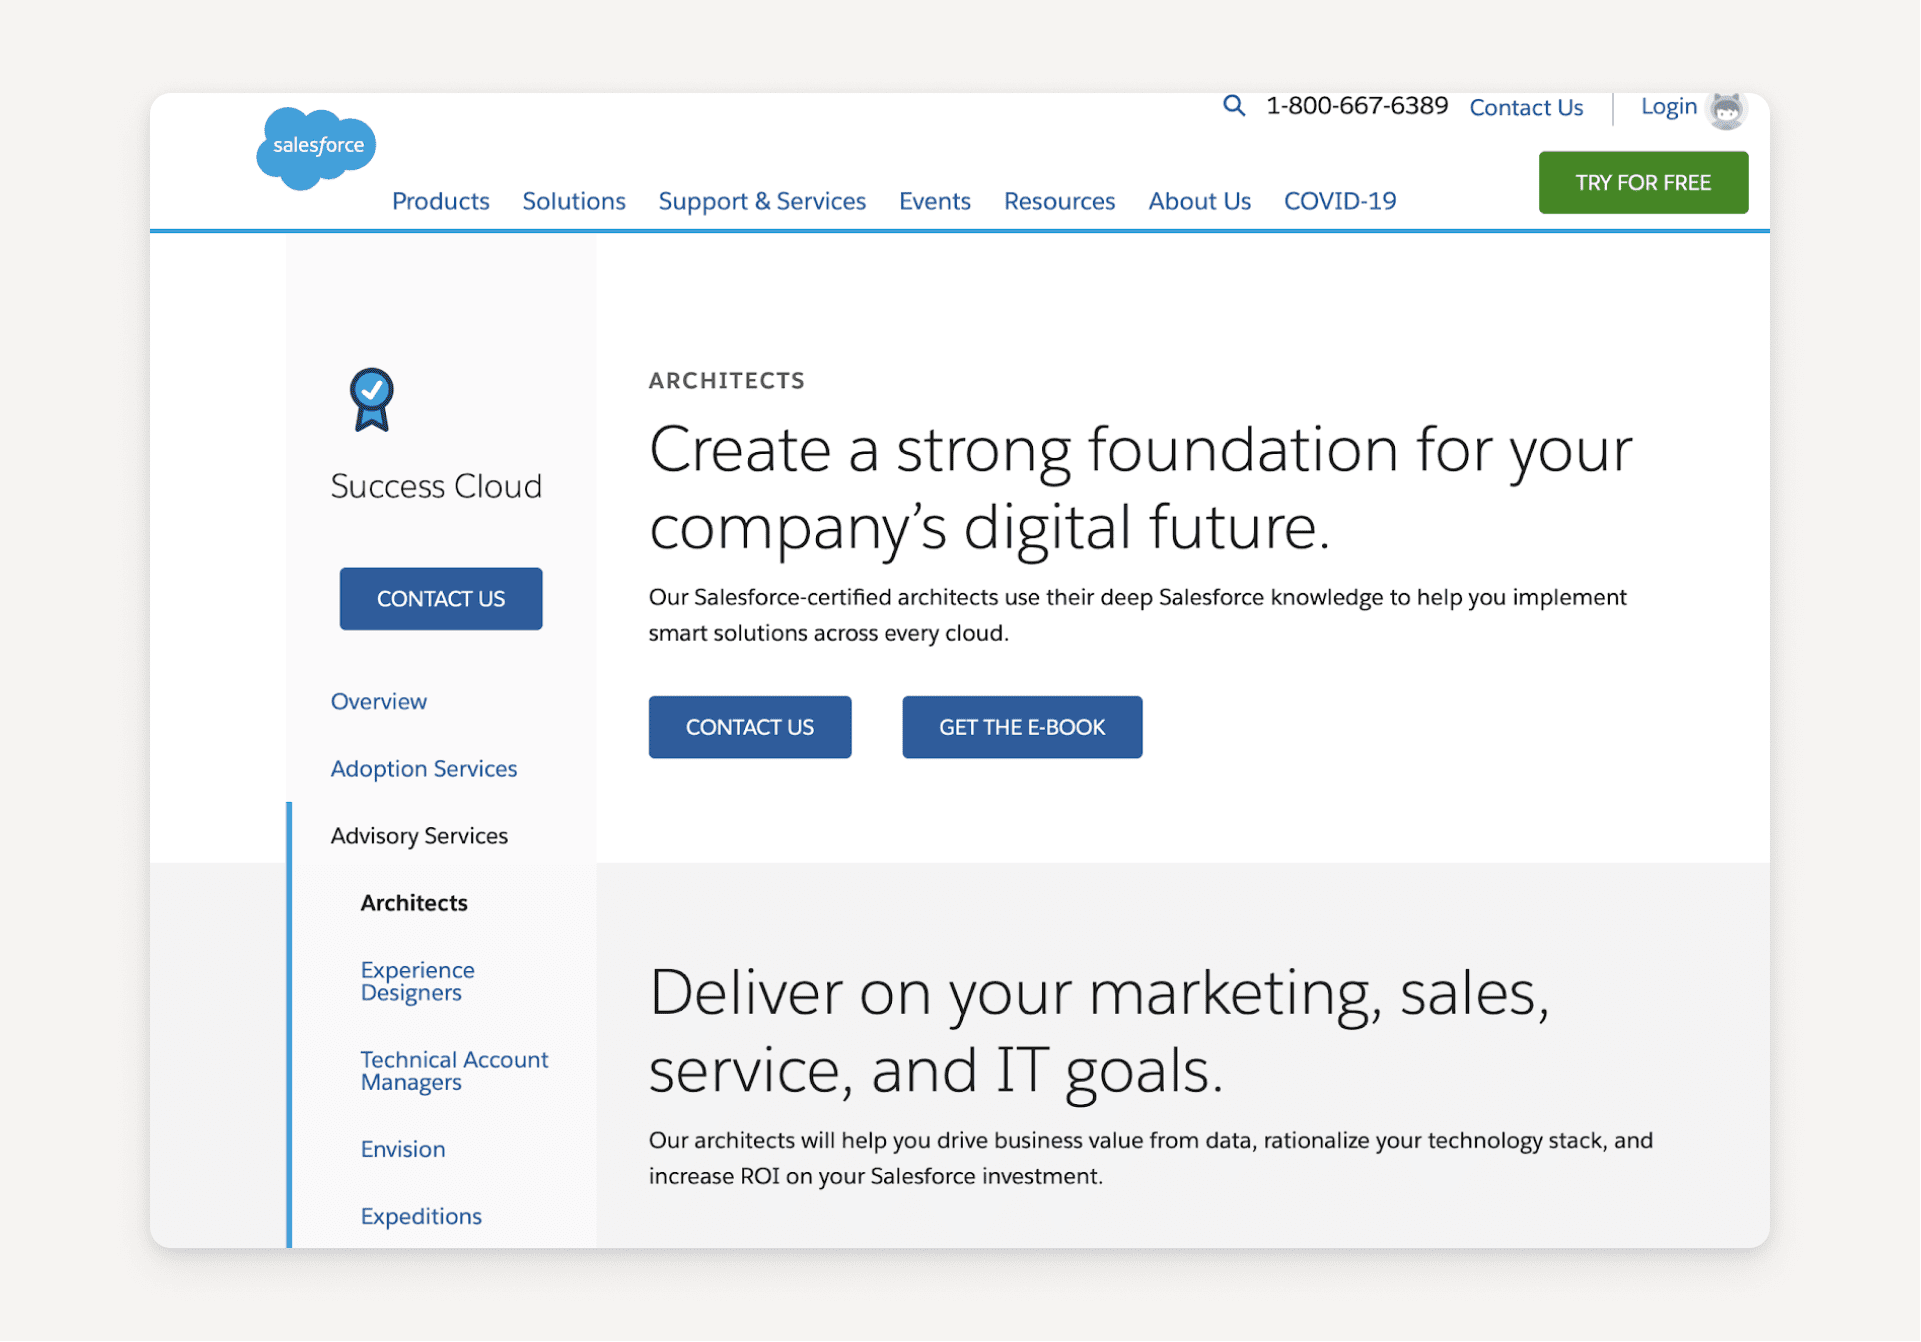The image size is (1921, 1342).
Task: Click the 1-800-667-6389 phone number
Action: pos(1356,105)
